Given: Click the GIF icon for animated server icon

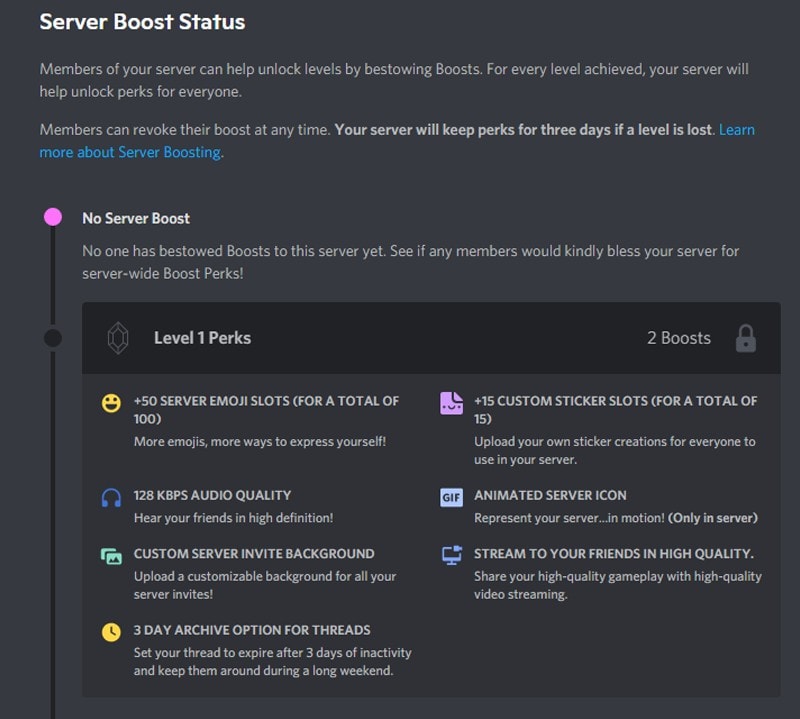Looking at the screenshot, I should 451,497.
